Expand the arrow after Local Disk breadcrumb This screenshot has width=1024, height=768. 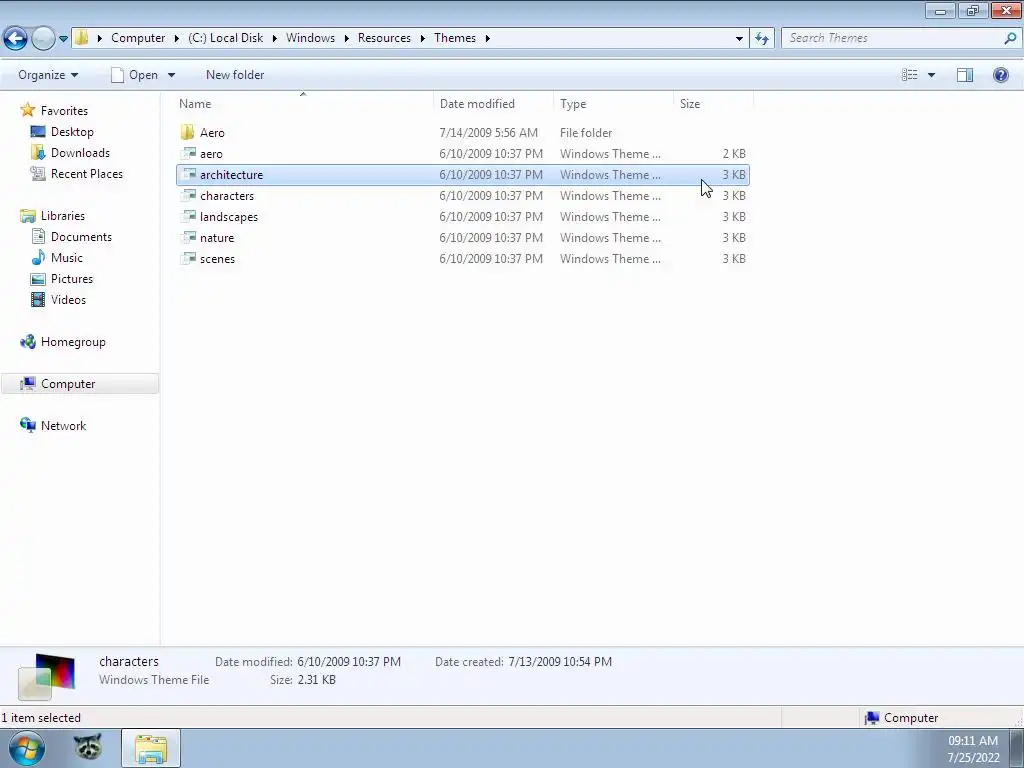(274, 39)
